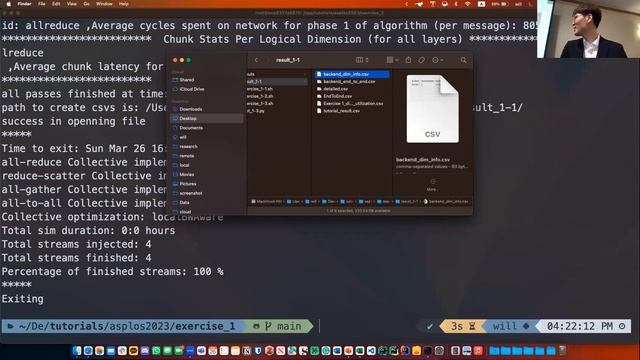640x360 pixels.
Task: Click More button in preview pane
Action: (x=432, y=184)
